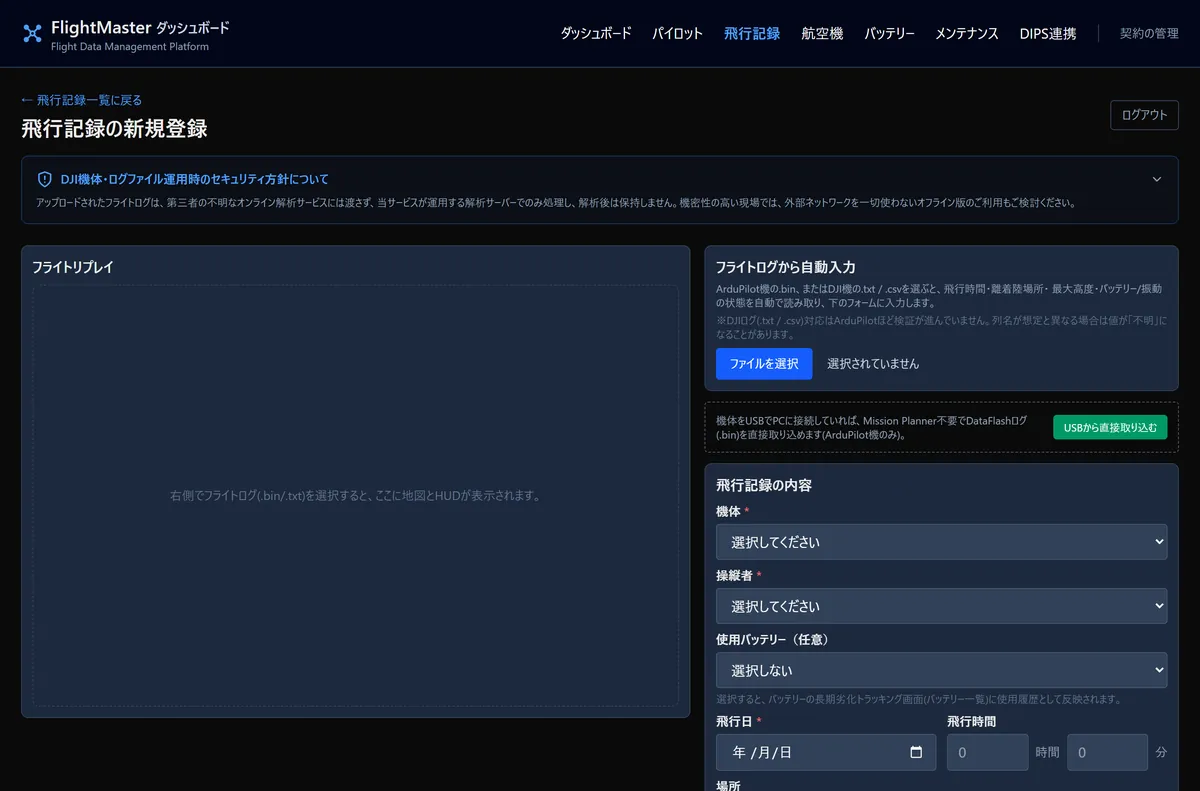Click the フライトログから自動入力 heading
The width and height of the screenshot is (1200, 791).
[x=786, y=267]
